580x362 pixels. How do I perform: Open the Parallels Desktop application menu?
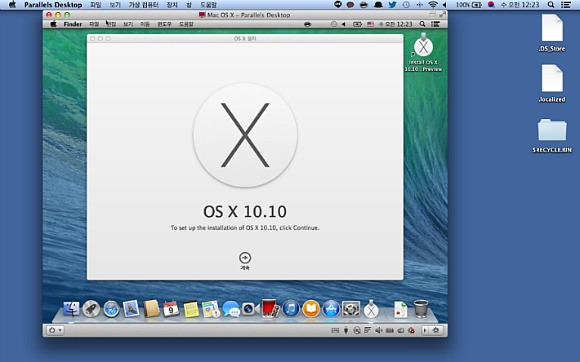click(x=53, y=5)
